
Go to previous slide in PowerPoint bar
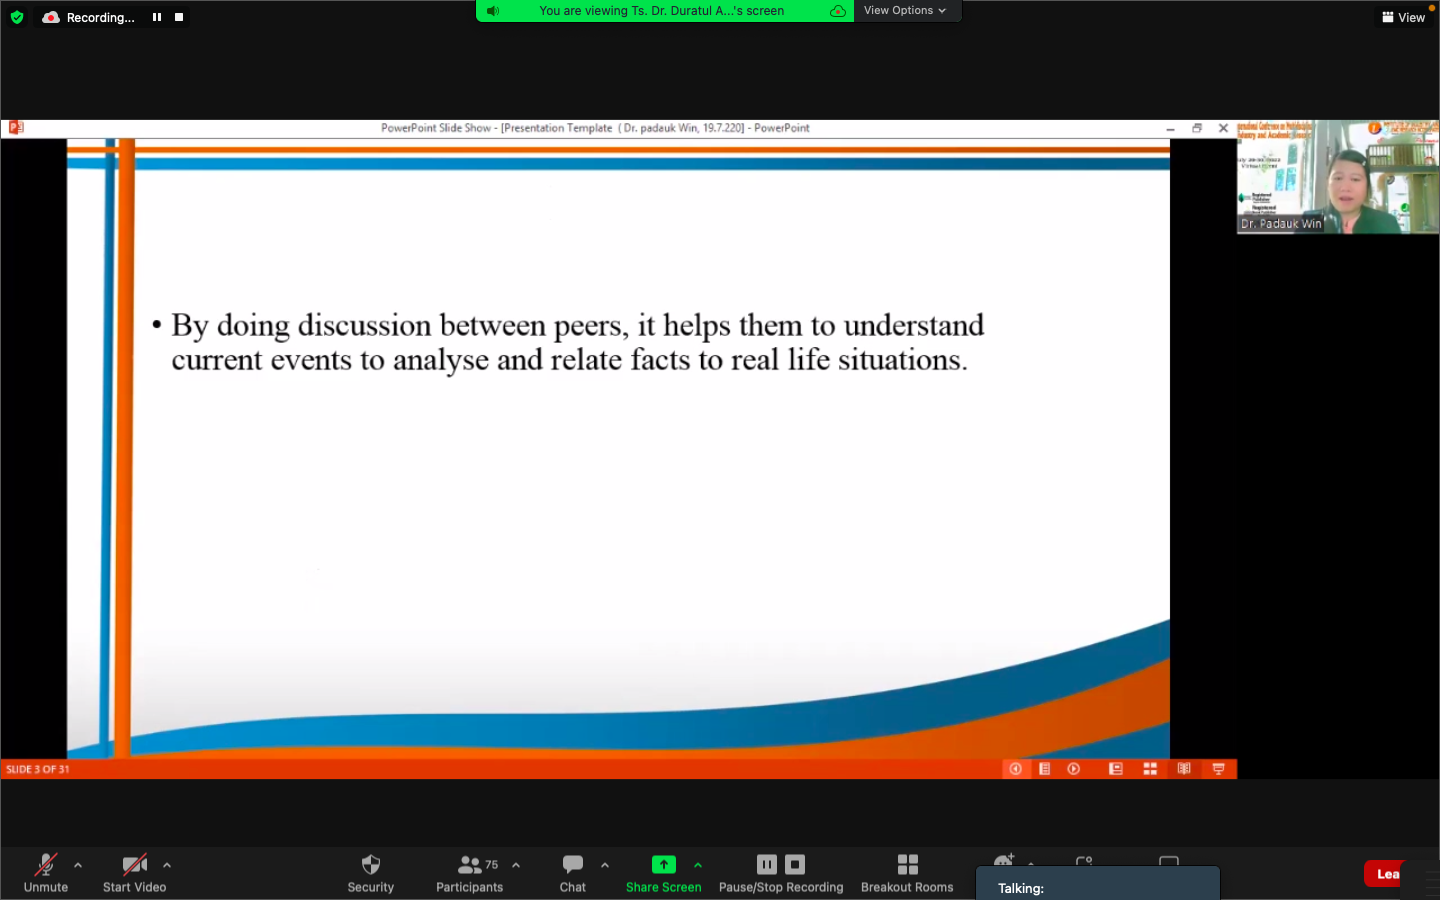pos(1015,769)
